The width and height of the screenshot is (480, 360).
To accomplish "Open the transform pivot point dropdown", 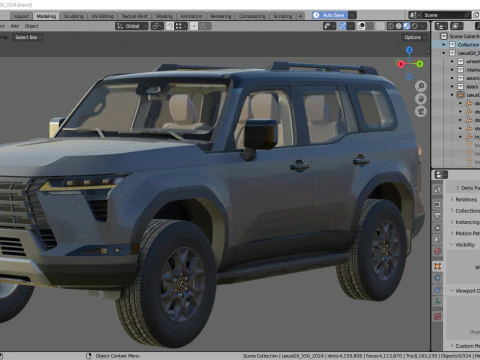I will click(x=157, y=26).
